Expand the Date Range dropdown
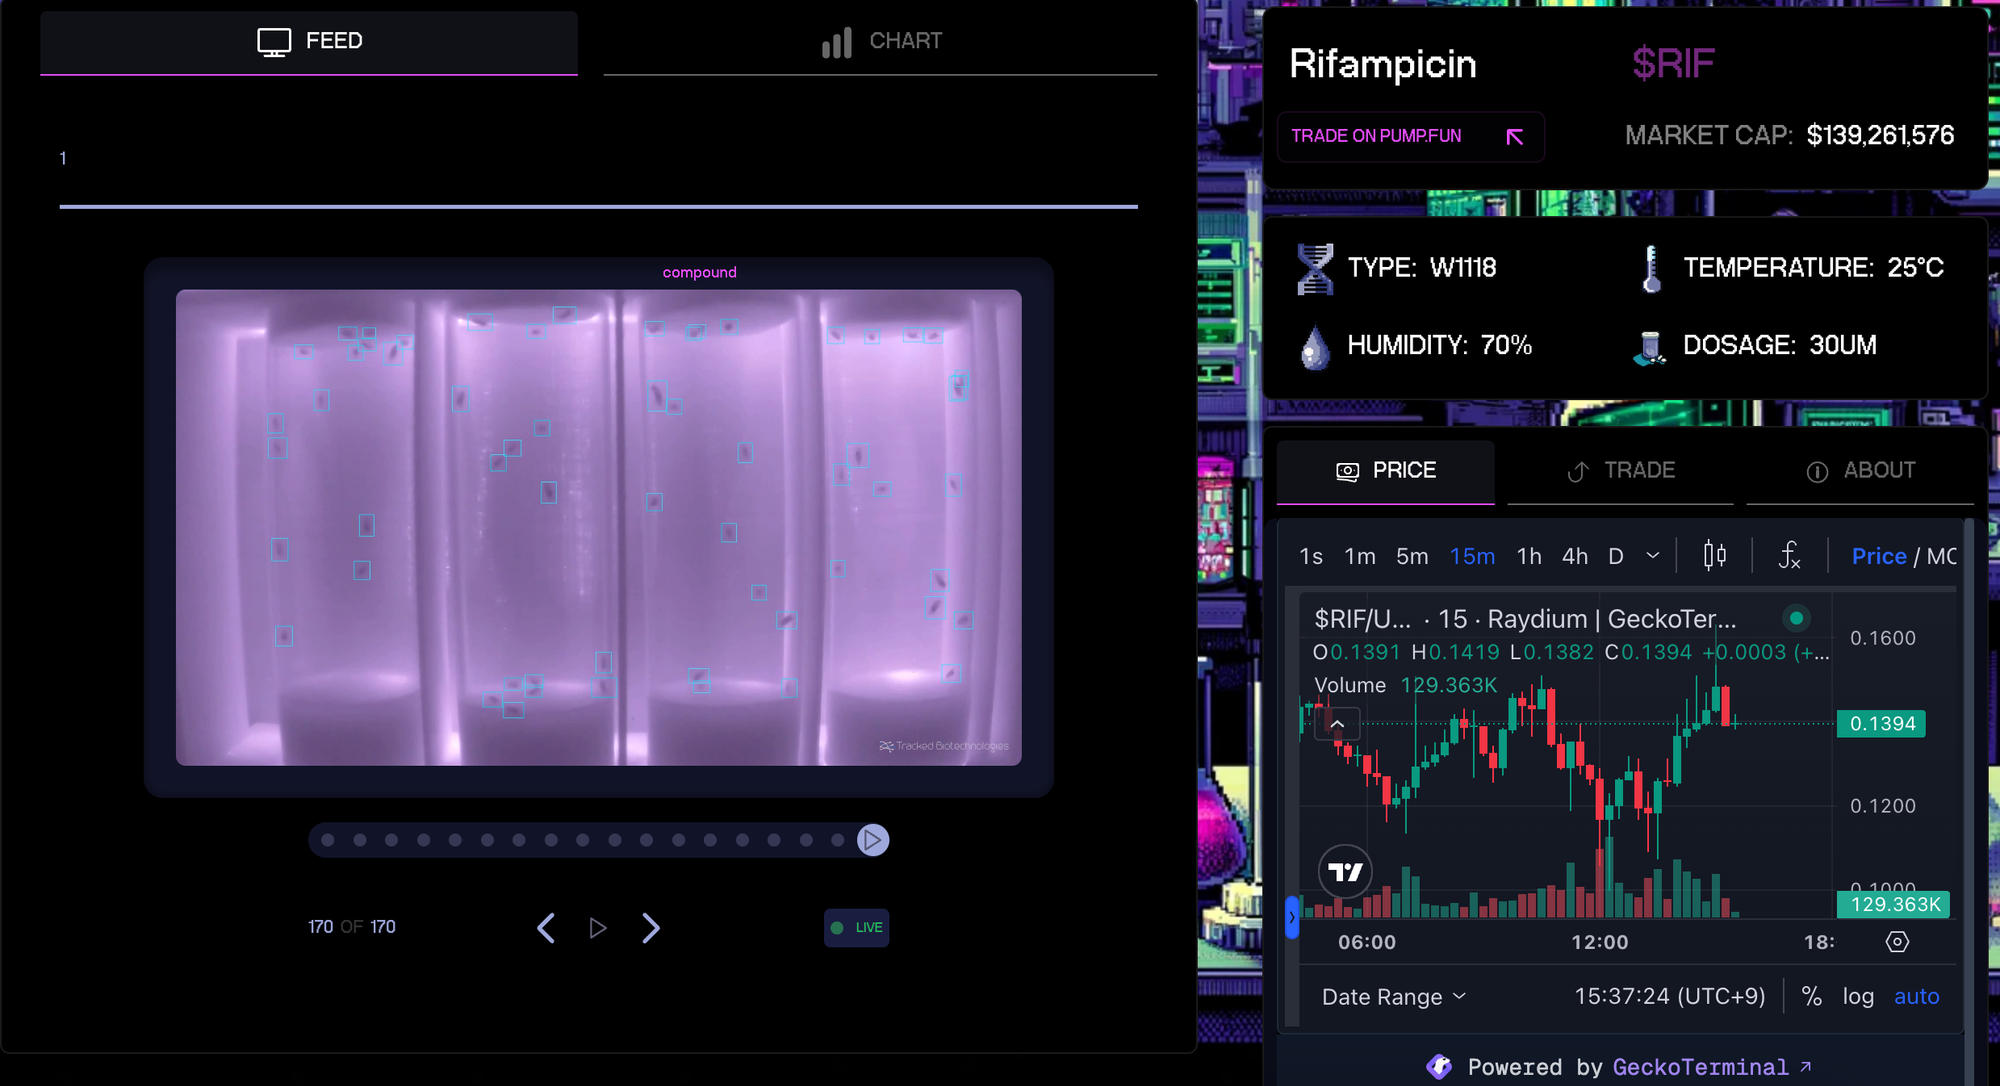This screenshot has width=2000, height=1086. 1392,995
